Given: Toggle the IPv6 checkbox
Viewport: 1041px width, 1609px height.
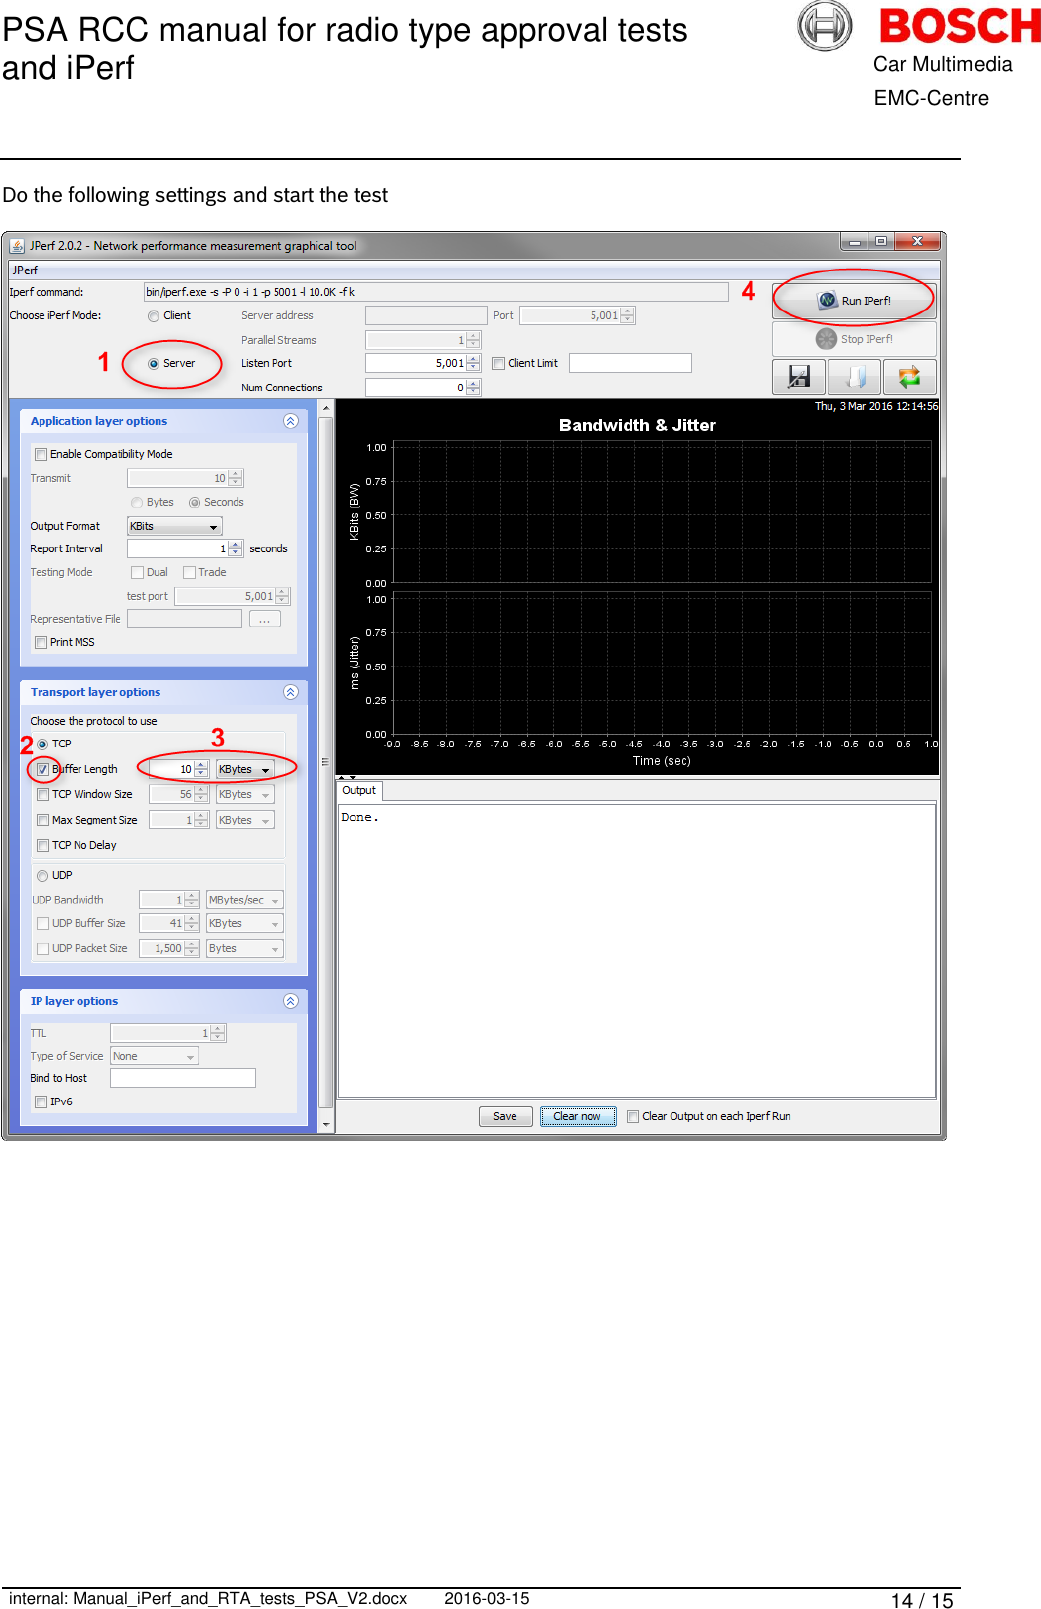Looking at the screenshot, I should 41,1102.
